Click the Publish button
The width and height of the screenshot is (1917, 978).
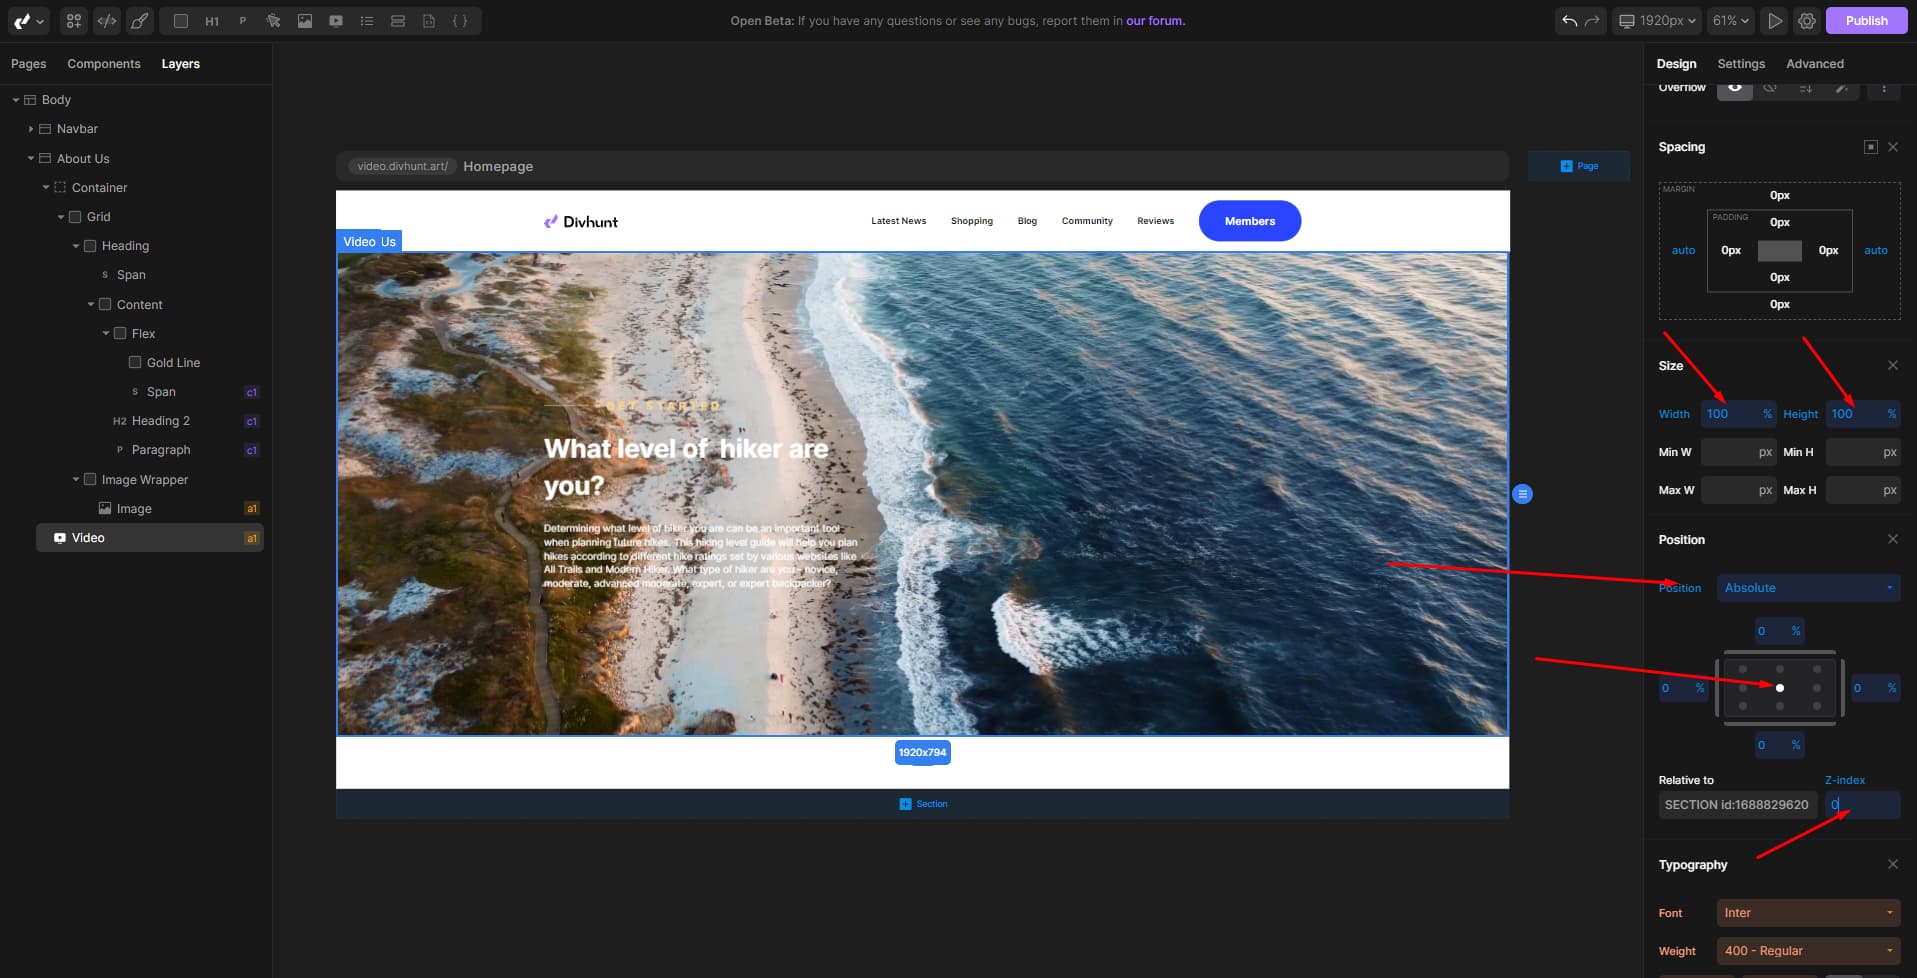[1866, 20]
